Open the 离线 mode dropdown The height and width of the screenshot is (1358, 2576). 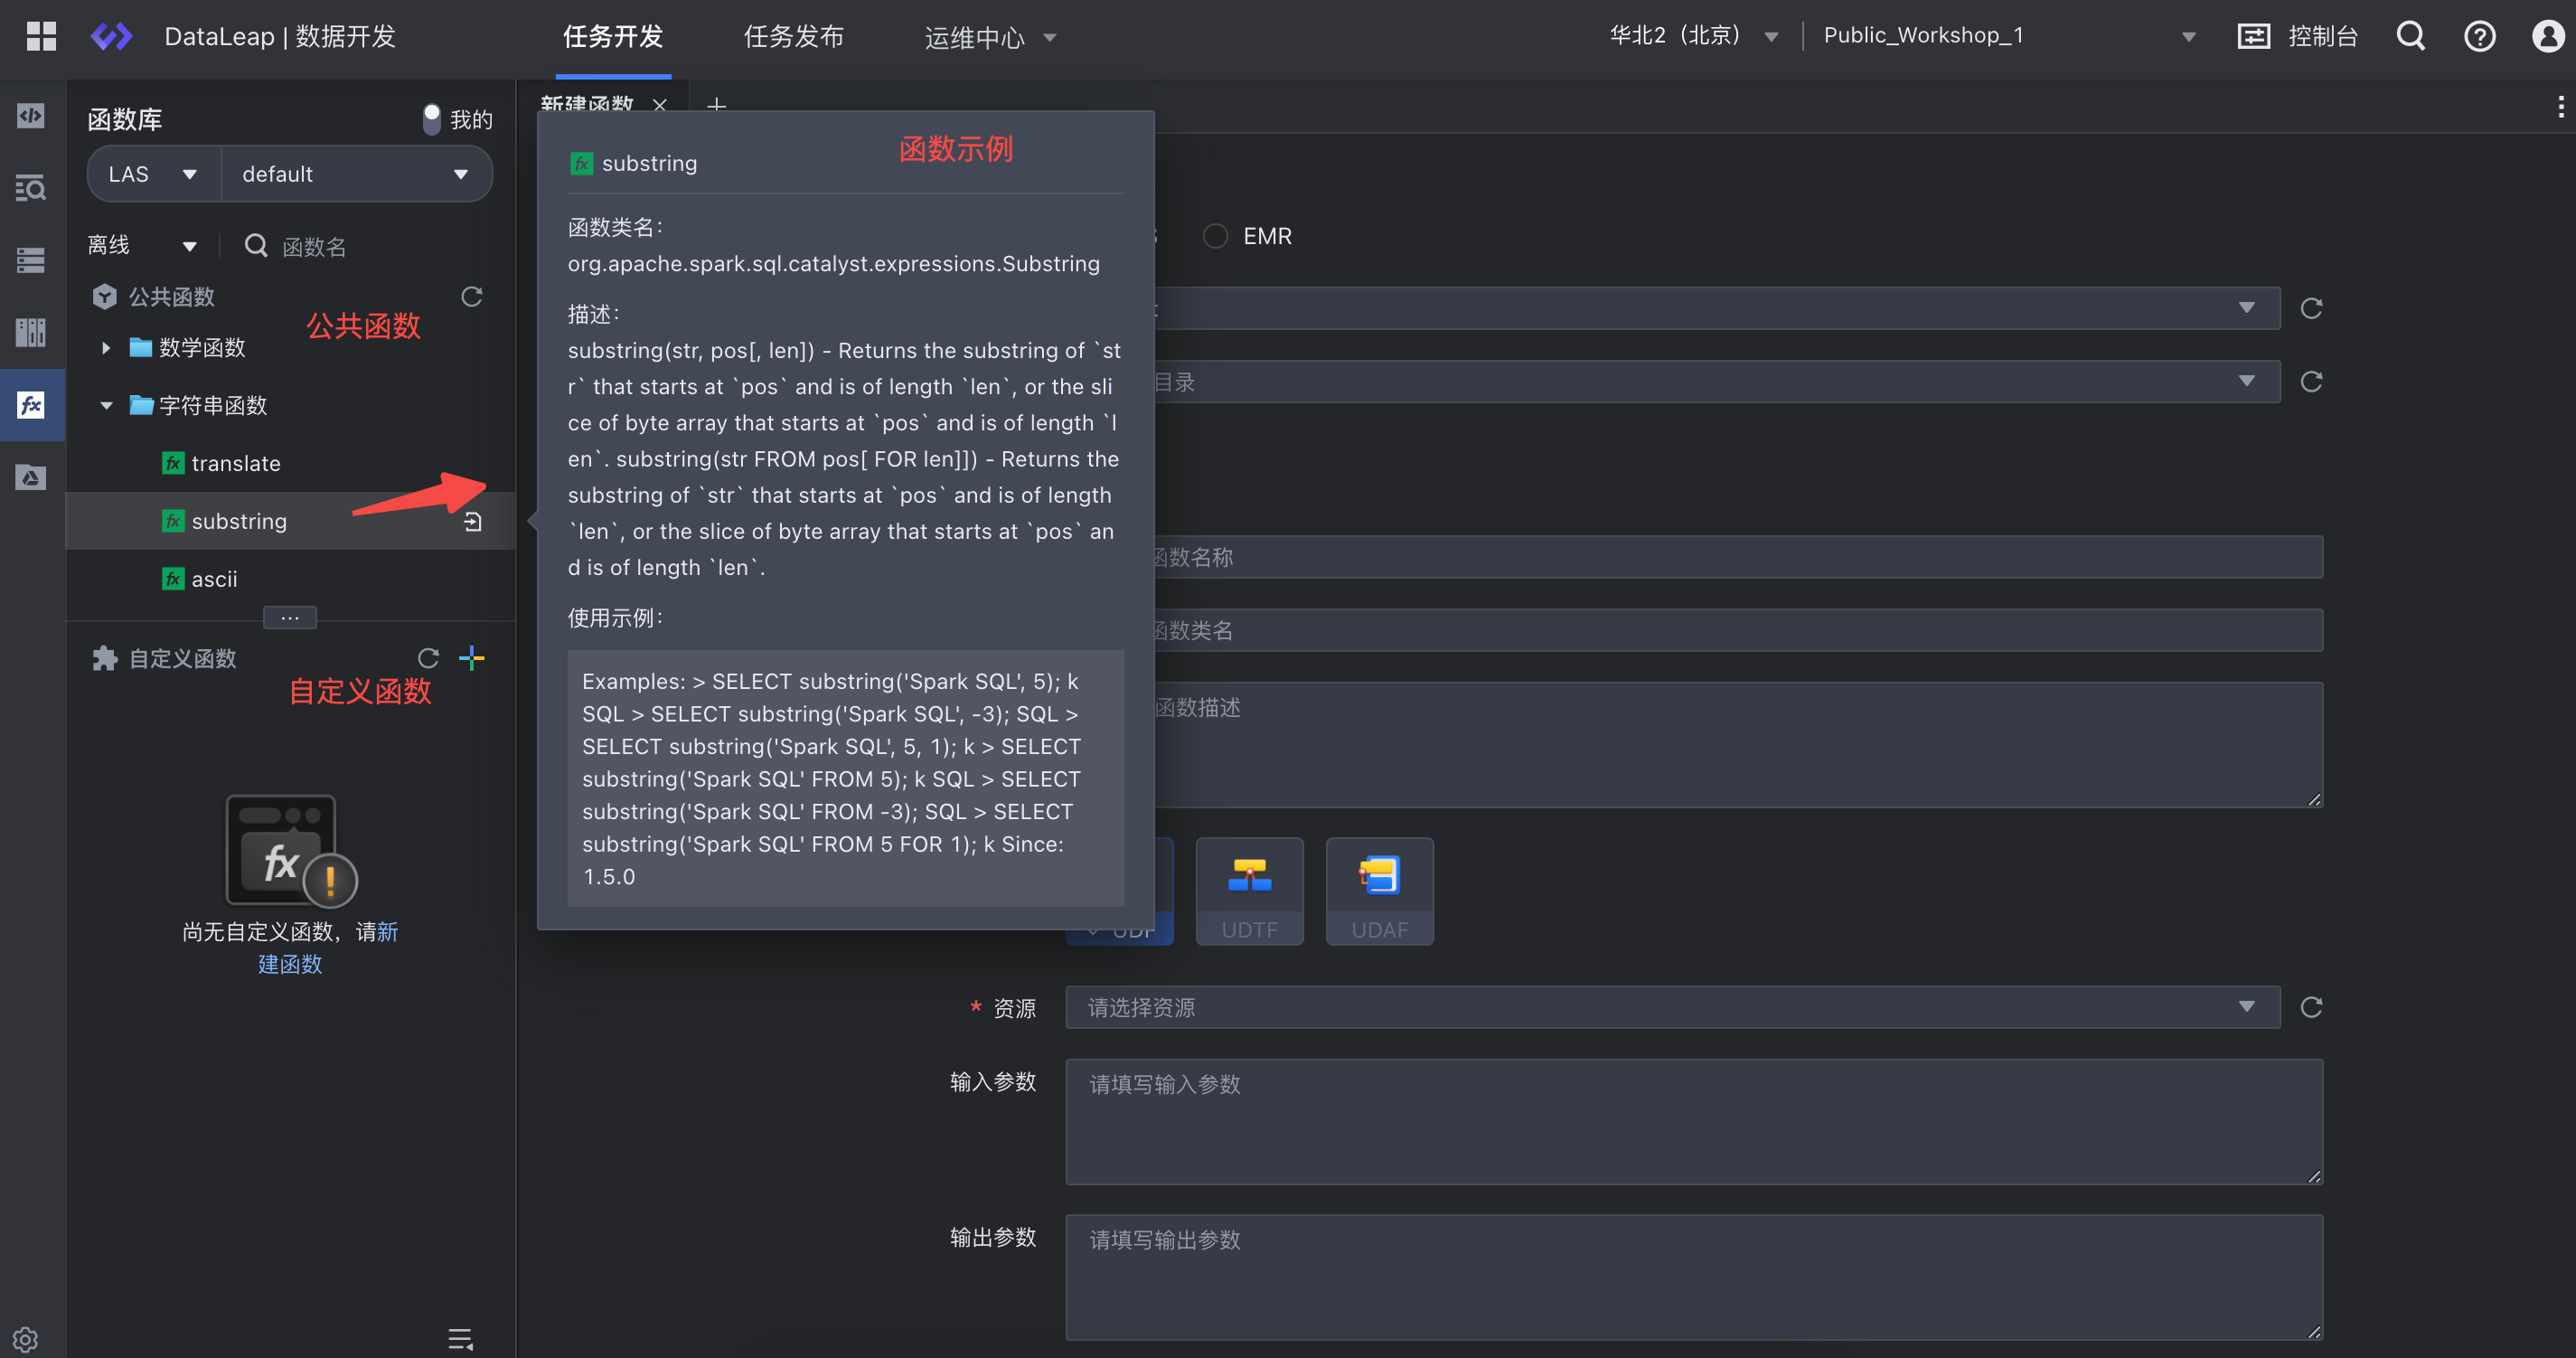[142, 246]
